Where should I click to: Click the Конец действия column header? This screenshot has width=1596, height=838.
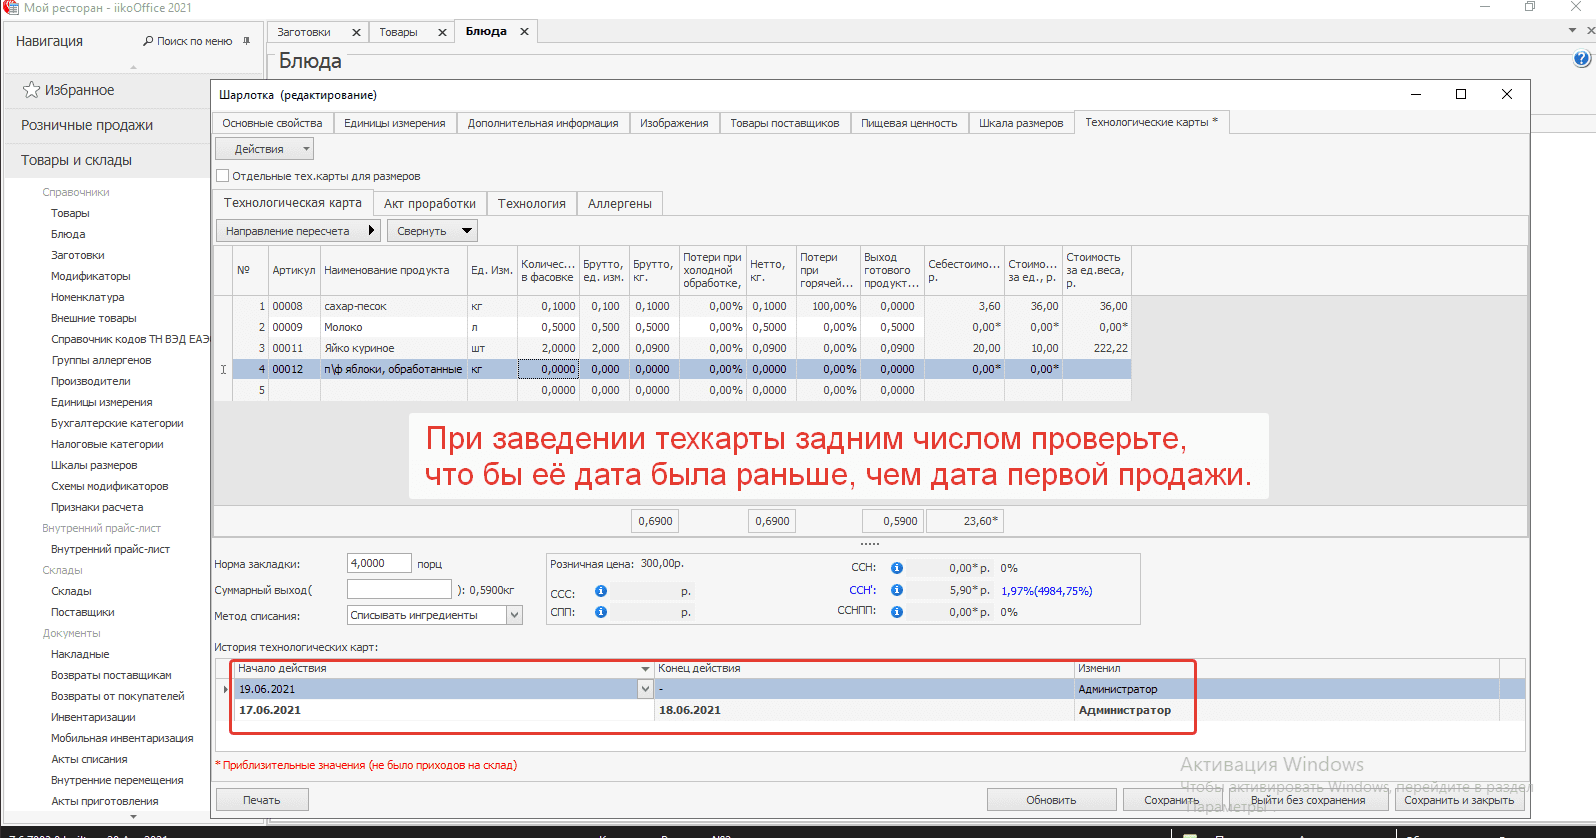pos(864,668)
